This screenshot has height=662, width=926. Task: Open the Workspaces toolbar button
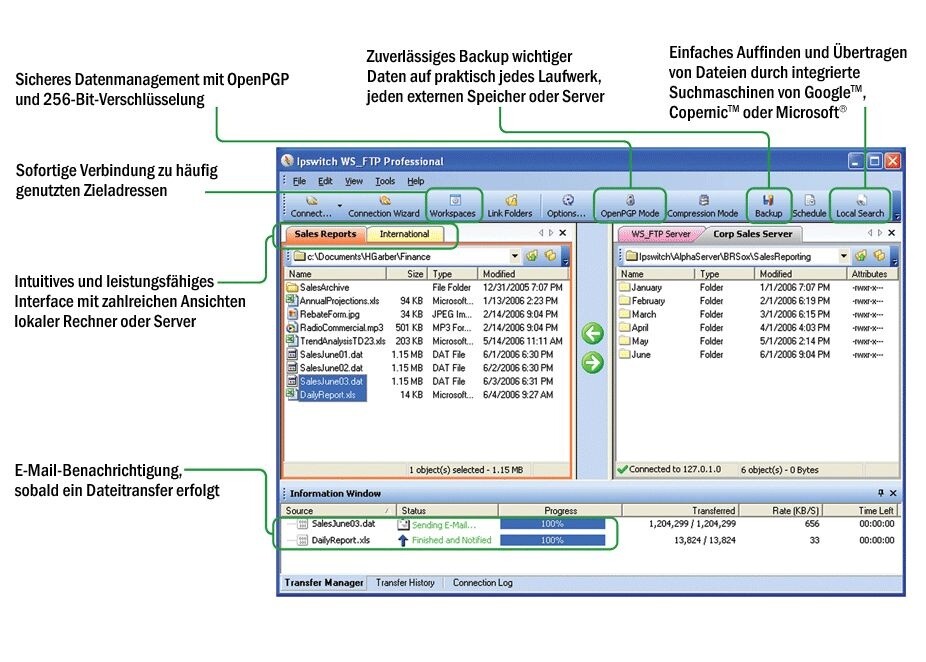click(x=453, y=206)
